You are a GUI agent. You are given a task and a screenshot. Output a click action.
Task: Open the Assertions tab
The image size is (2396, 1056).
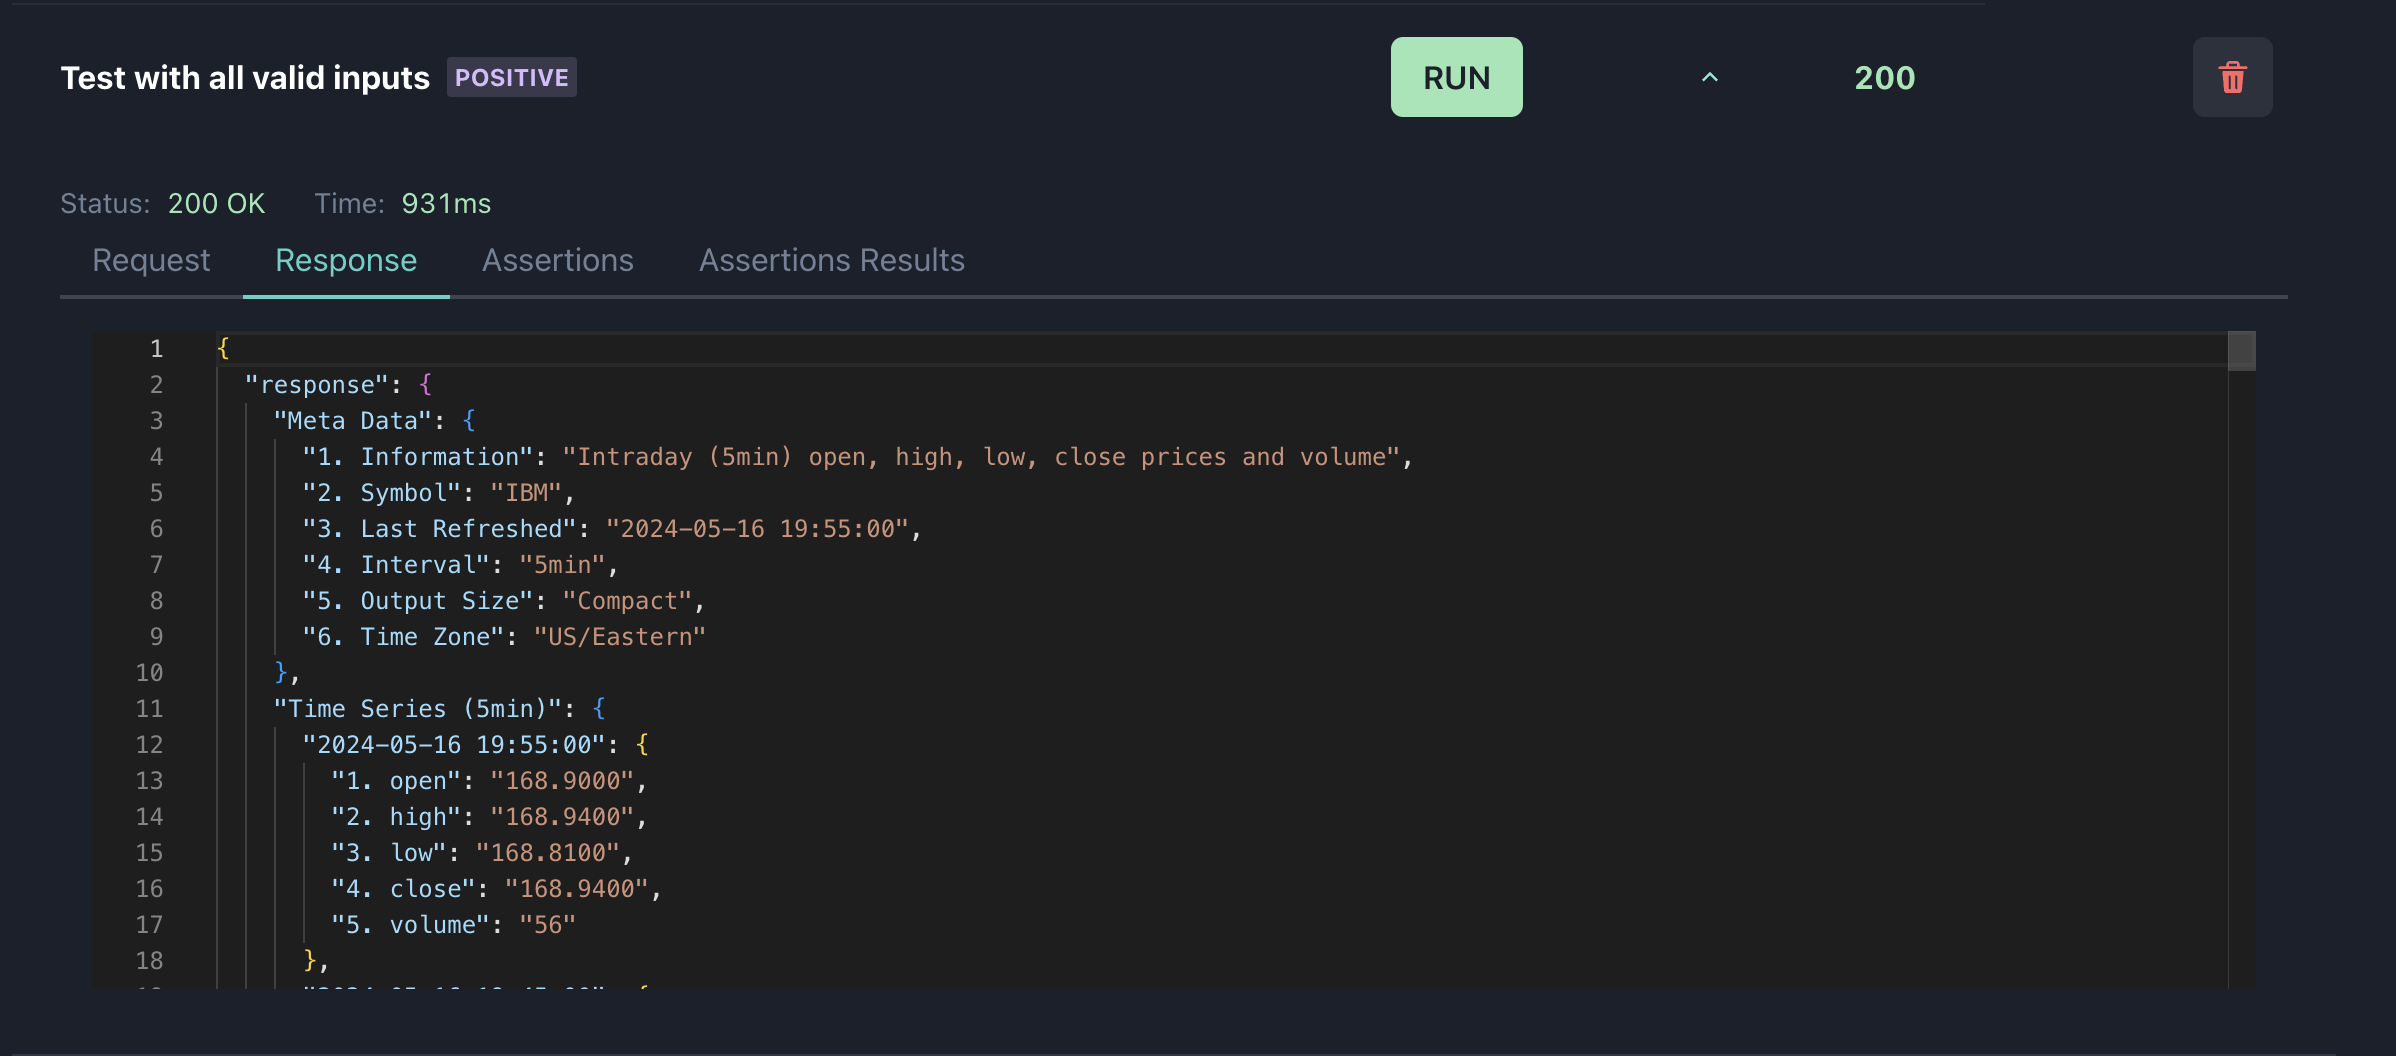[x=557, y=261]
